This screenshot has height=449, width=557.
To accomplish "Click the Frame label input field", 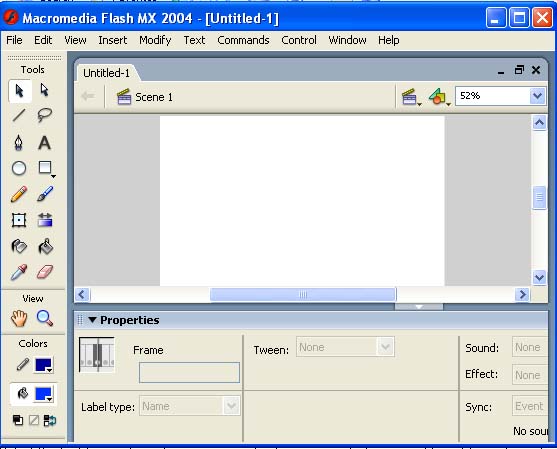I will tap(189, 372).
